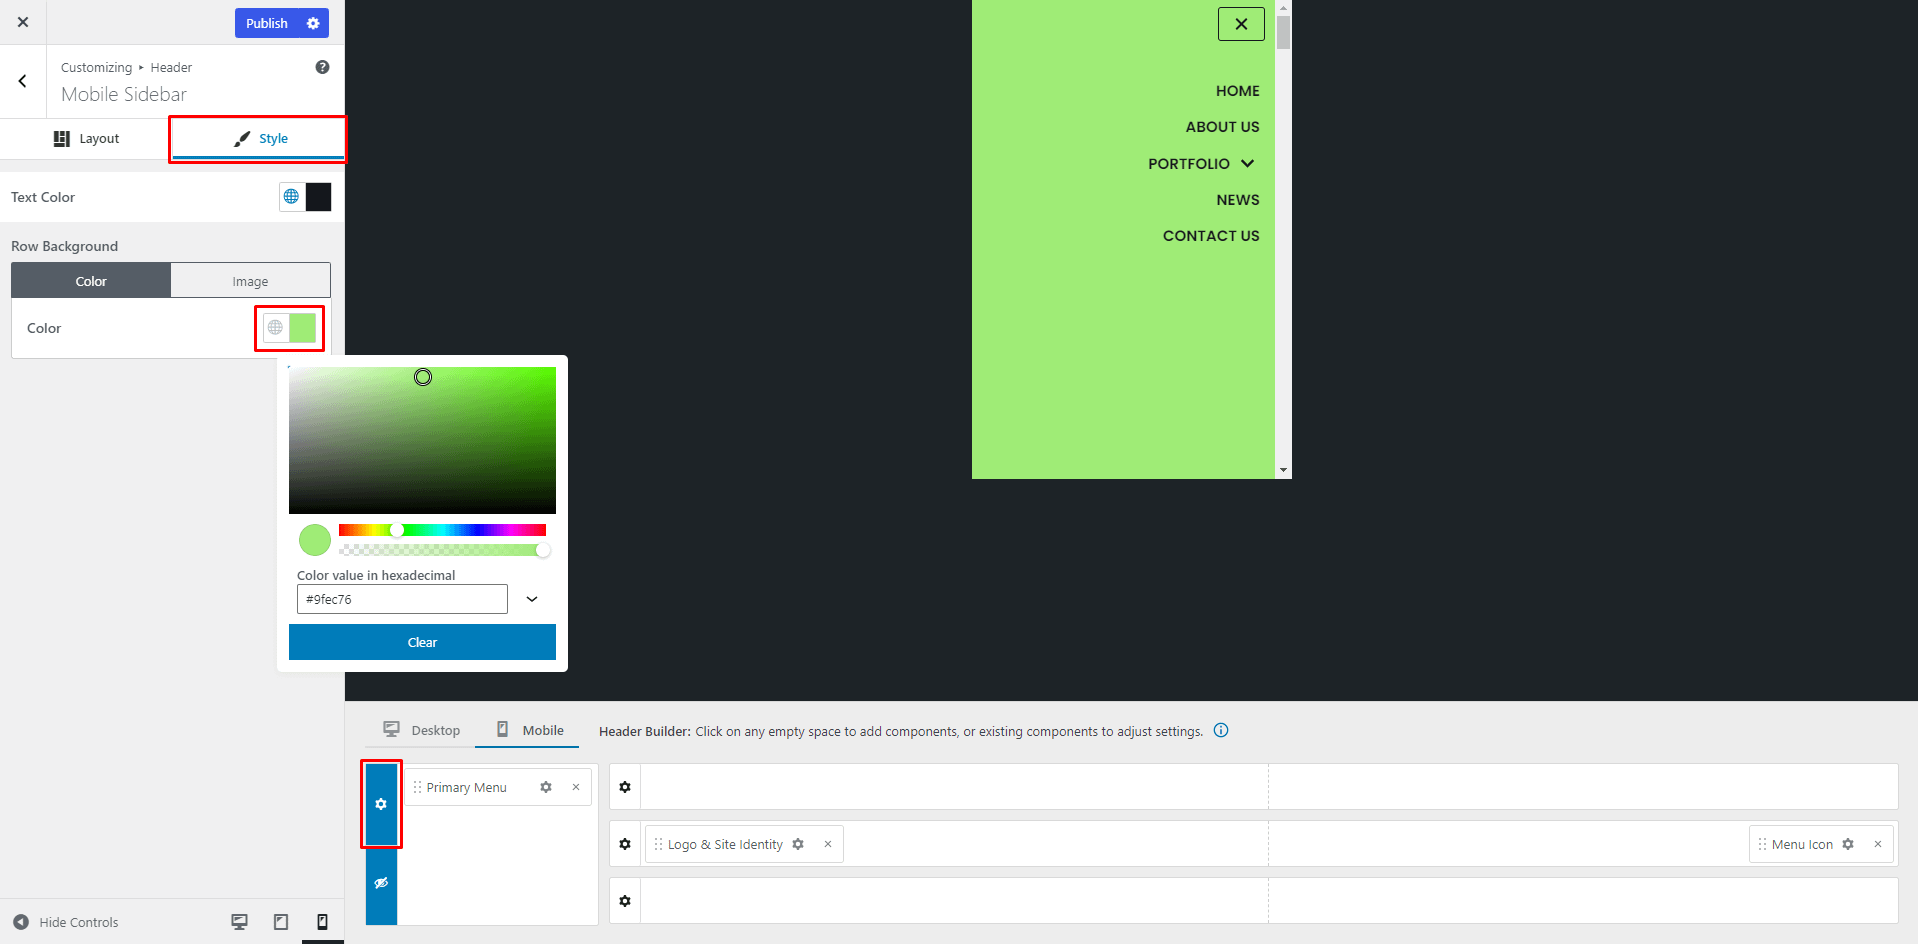This screenshot has width=1918, height=944.
Task: Select the Color background type option
Action: (91, 281)
